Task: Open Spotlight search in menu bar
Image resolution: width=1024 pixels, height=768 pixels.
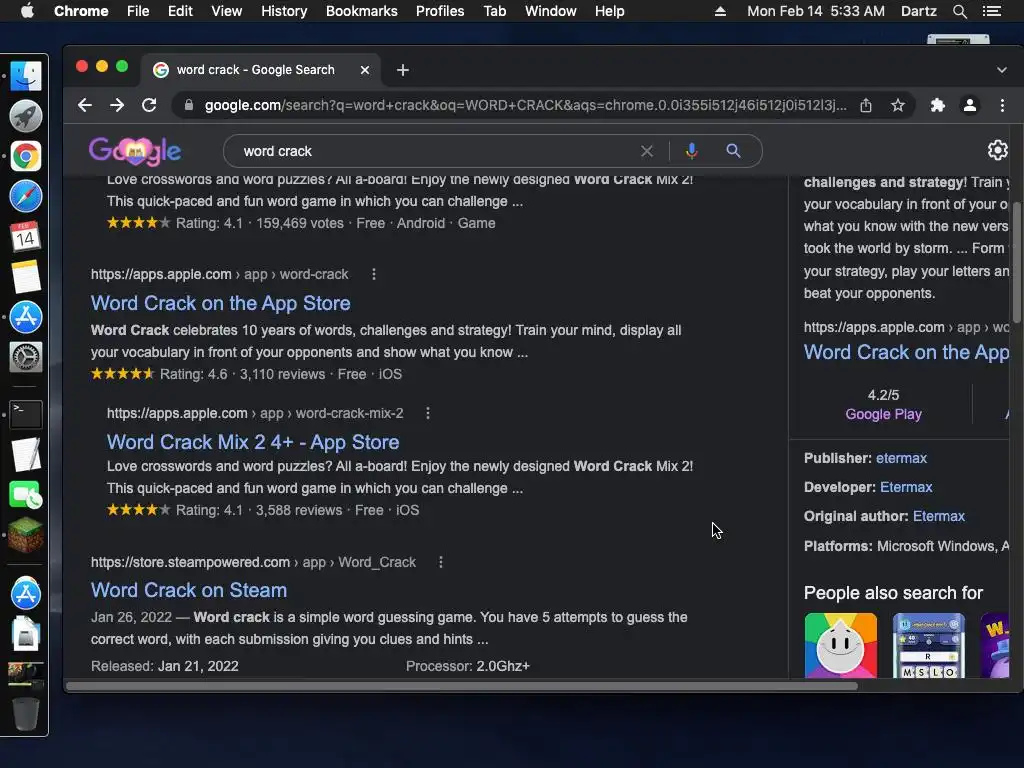Action: (959, 11)
